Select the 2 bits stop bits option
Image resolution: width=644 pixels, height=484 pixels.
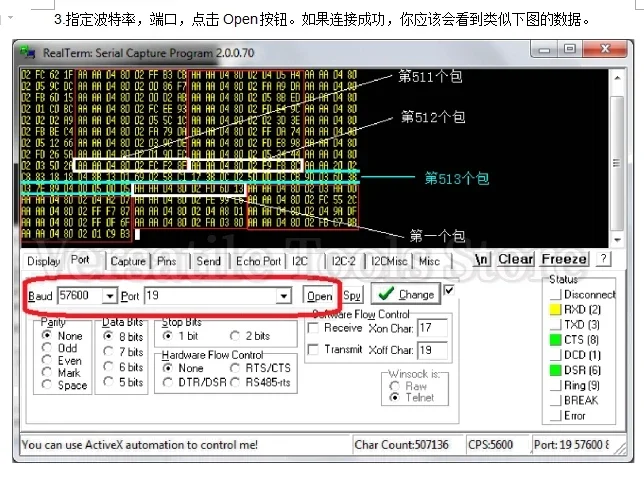pos(235,336)
